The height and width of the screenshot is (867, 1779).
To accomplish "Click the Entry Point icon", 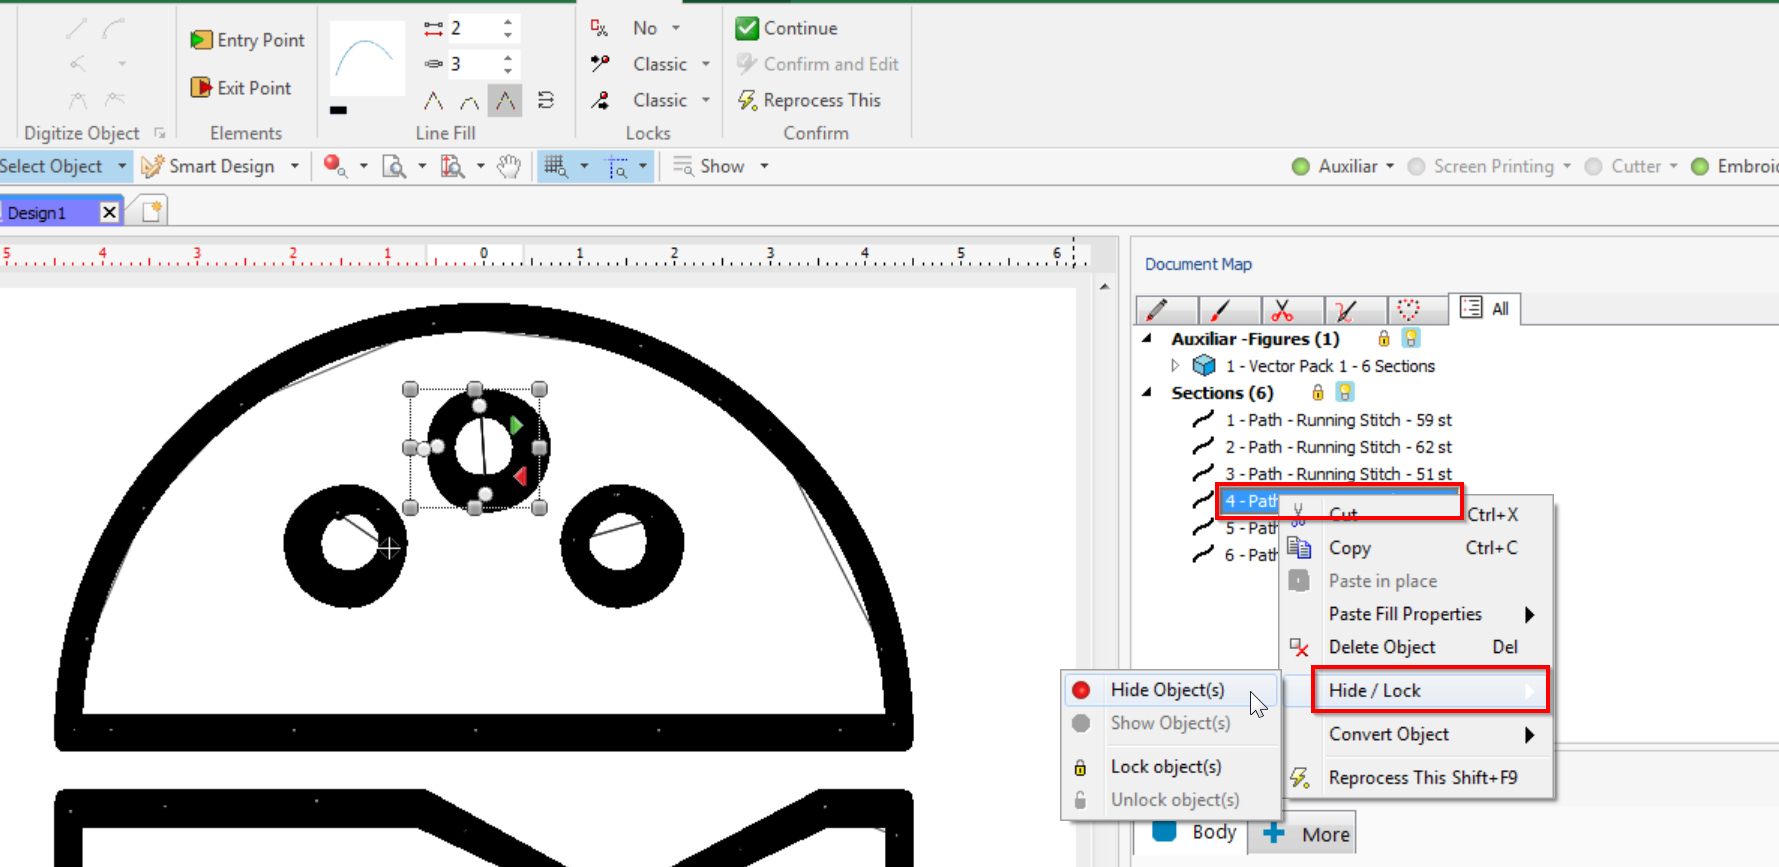I will pyautogui.click(x=201, y=40).
